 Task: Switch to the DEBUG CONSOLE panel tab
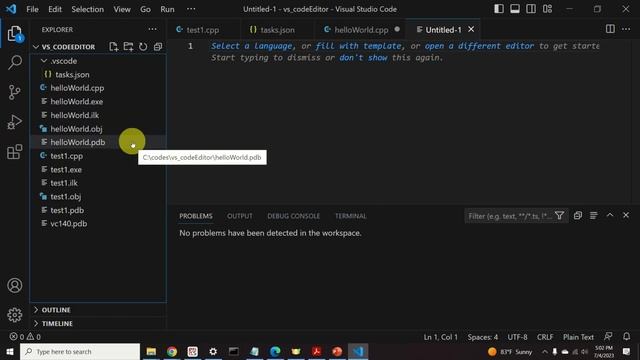293,216
